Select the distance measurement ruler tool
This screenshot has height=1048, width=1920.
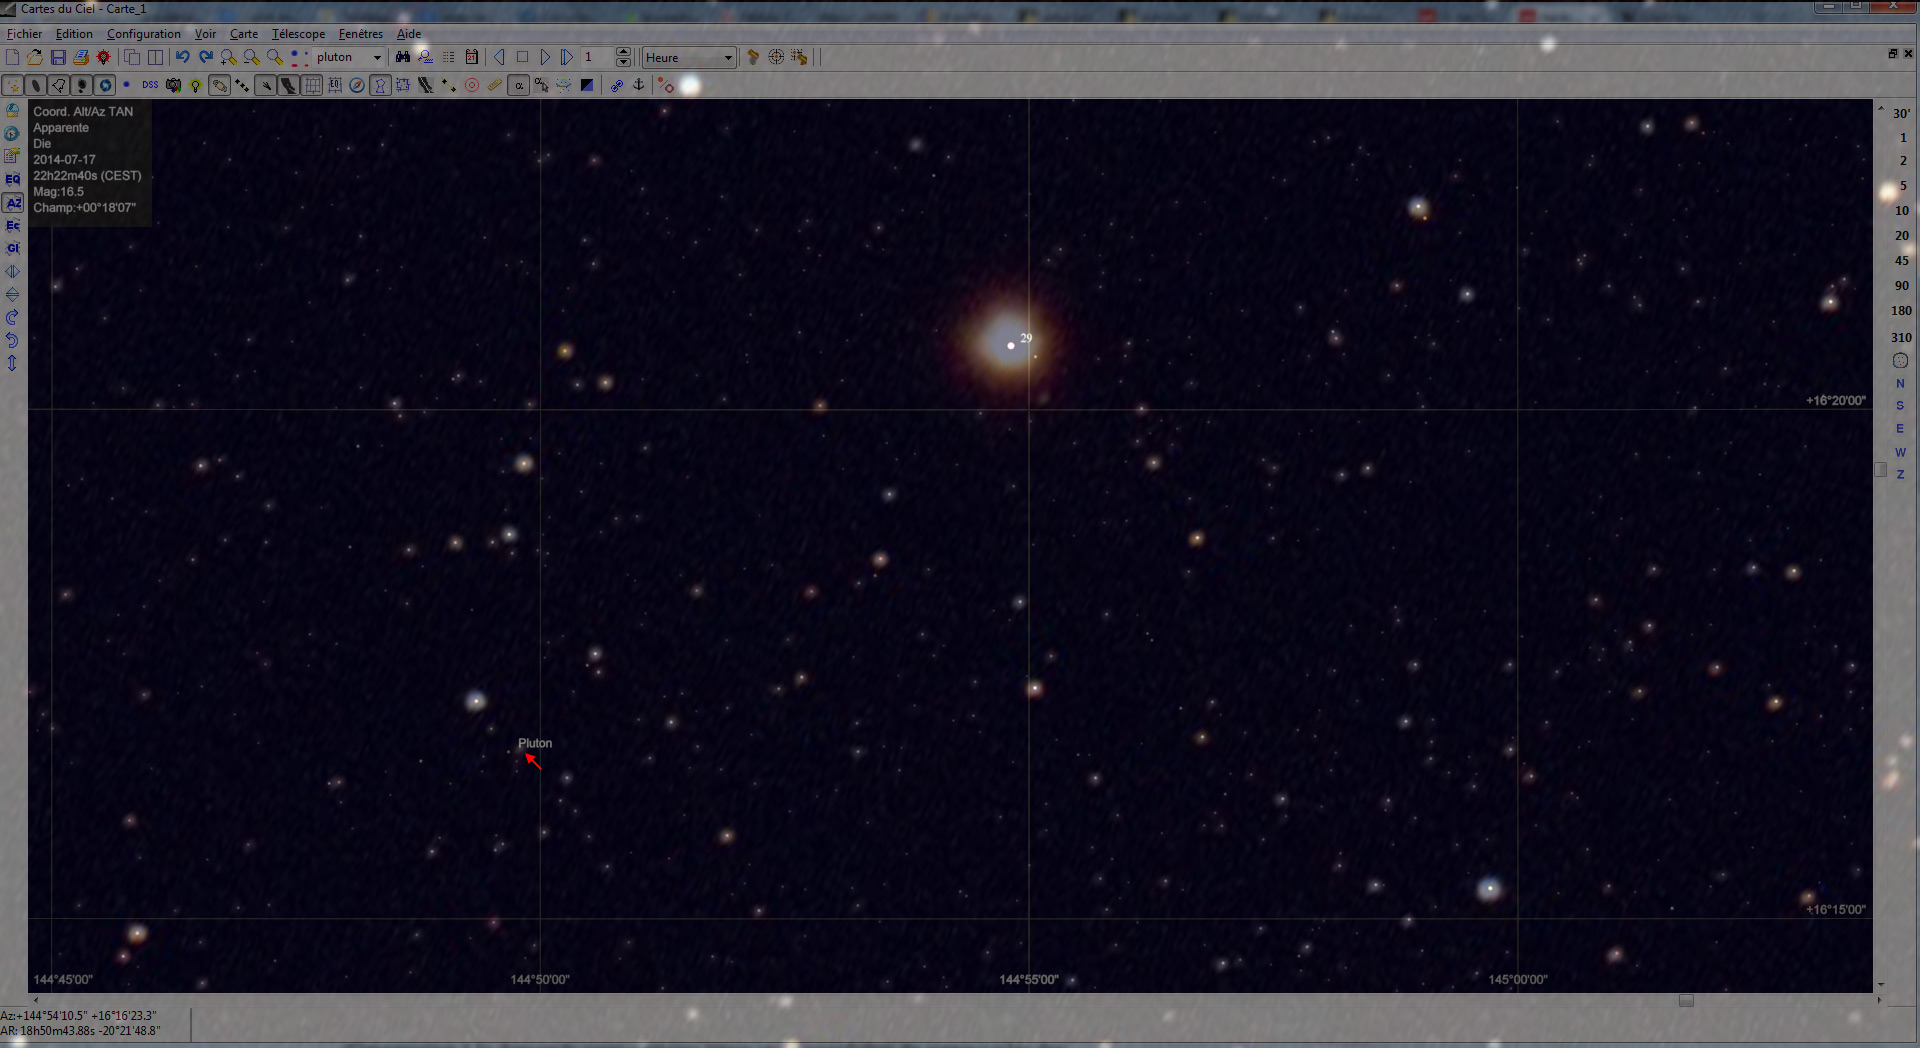click(494, 85)
